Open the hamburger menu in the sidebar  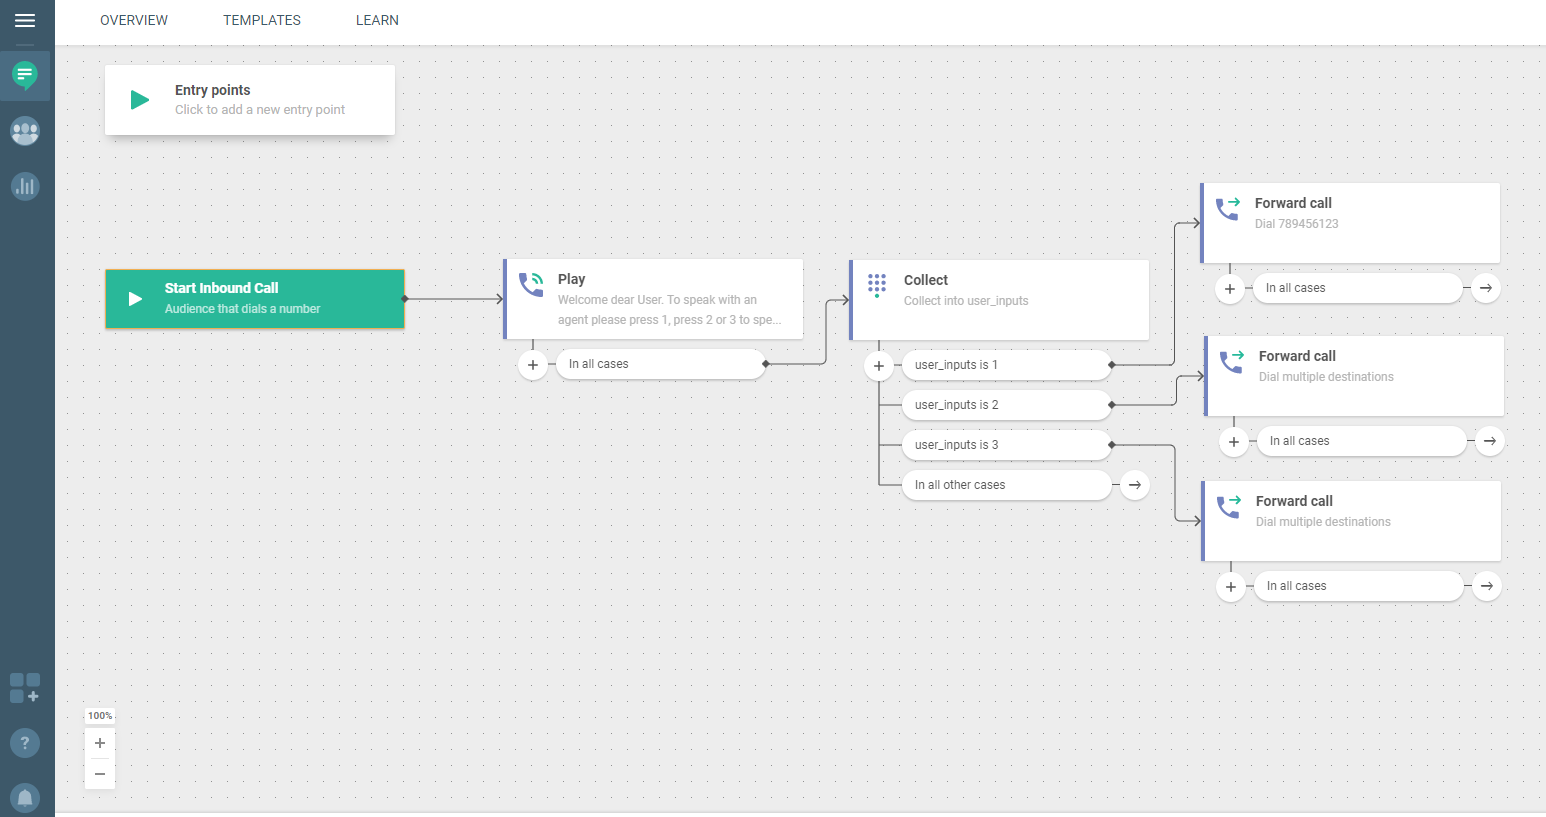click(25, 21)
